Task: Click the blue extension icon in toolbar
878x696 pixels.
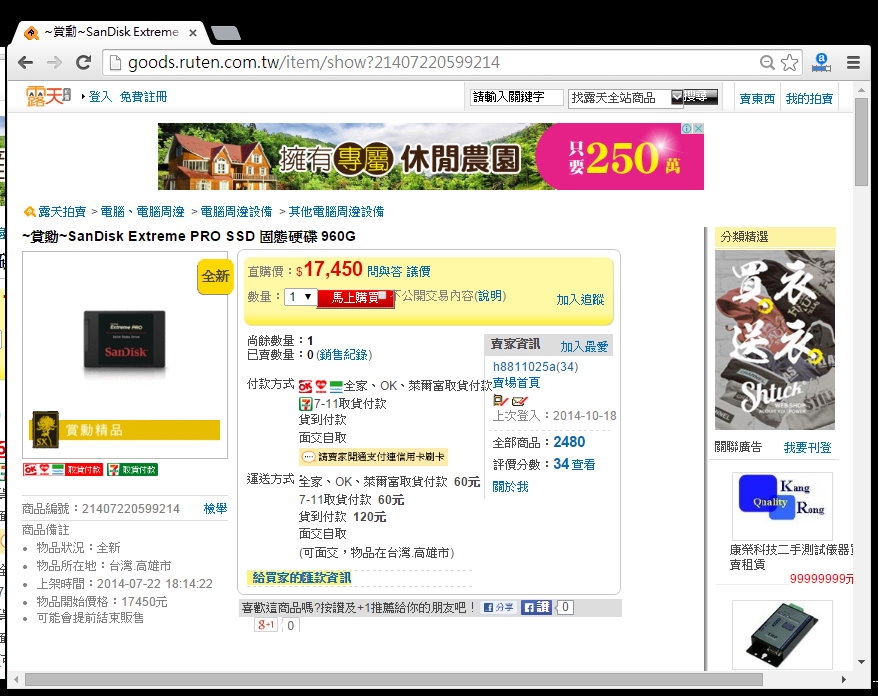Action: [x=821, y=62]
